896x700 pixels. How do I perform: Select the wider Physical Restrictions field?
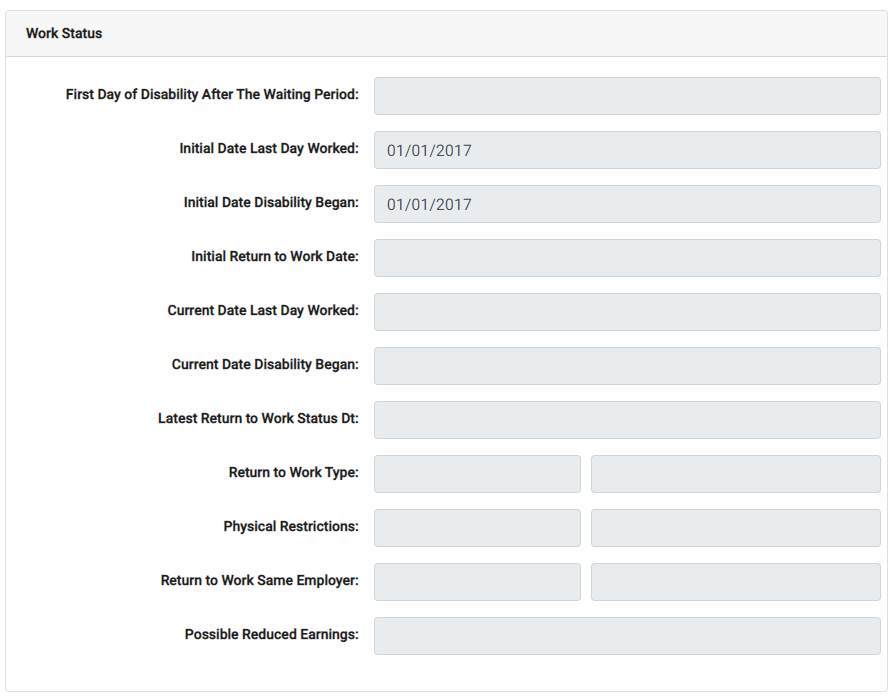click(x=735, y=528)
